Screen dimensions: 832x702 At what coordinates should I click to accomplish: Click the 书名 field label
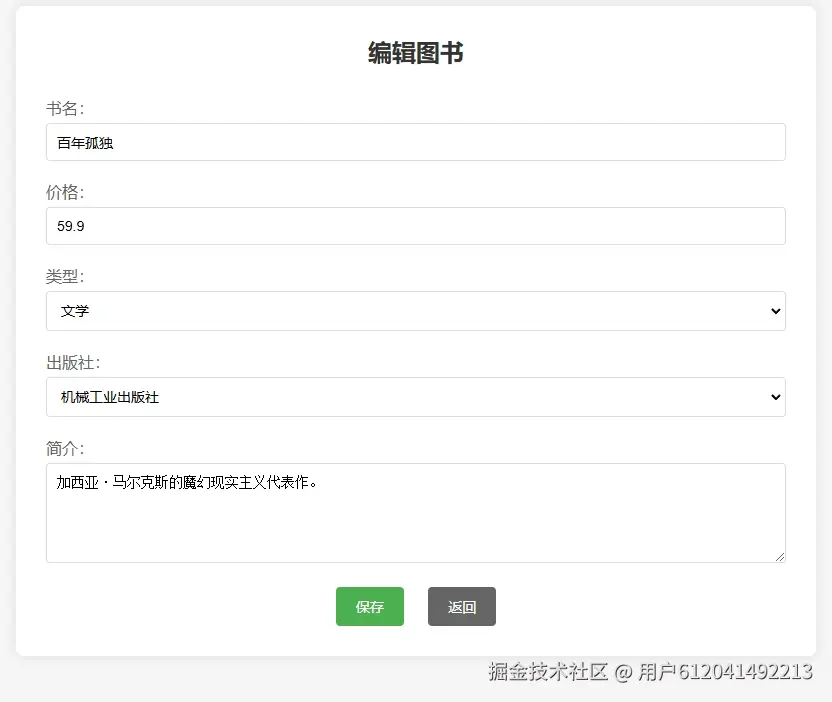click(x=64, y=109)
